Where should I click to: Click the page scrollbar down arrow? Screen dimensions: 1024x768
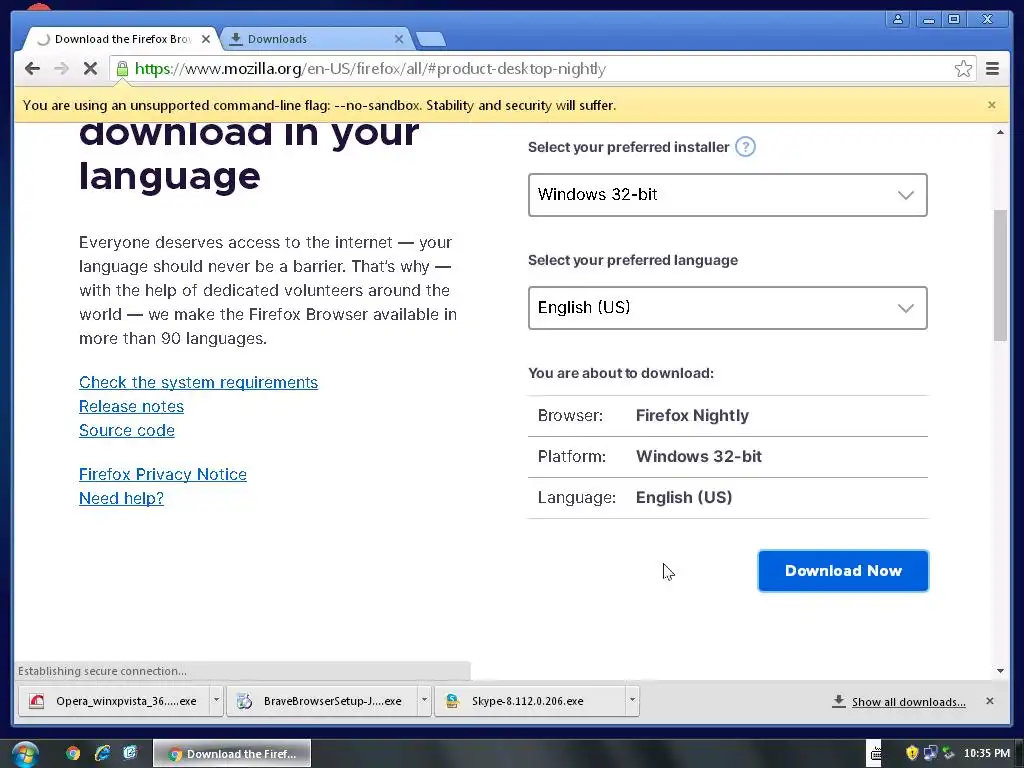pos(1000,671)
